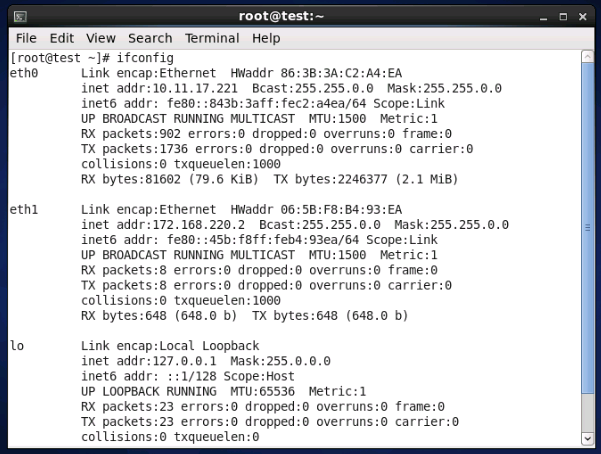The image size is (601, 454).
Task: Click the terminal window icon in title bar
Action: click(x=20, y=16)
